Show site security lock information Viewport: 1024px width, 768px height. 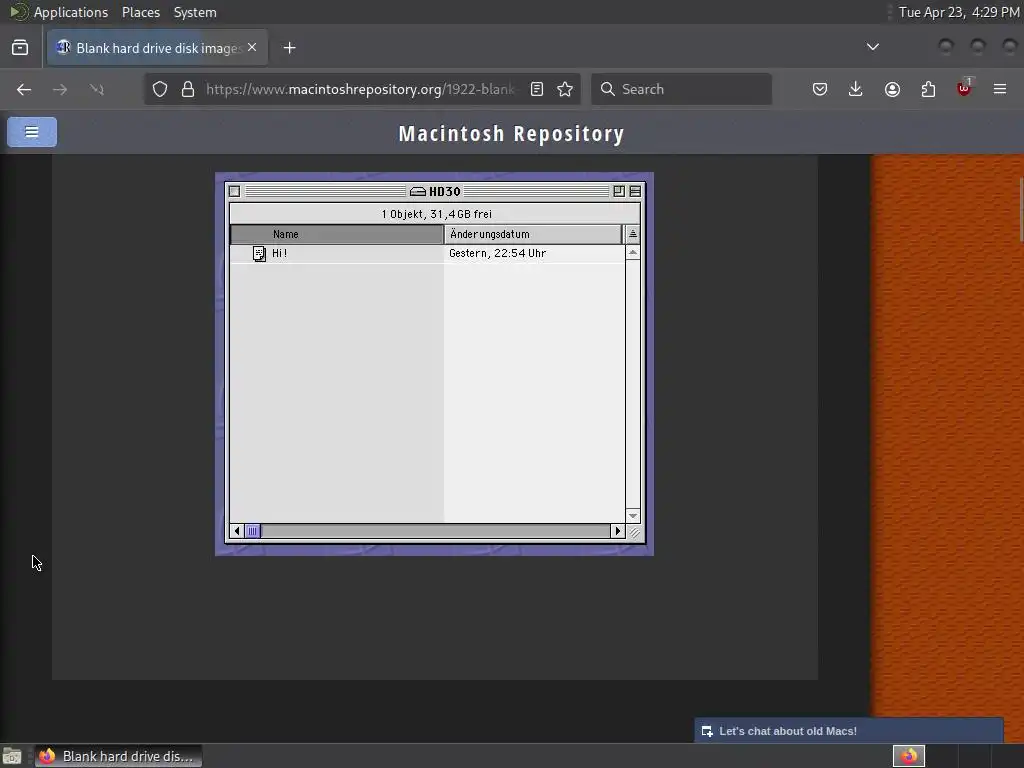tap(188, 89)
